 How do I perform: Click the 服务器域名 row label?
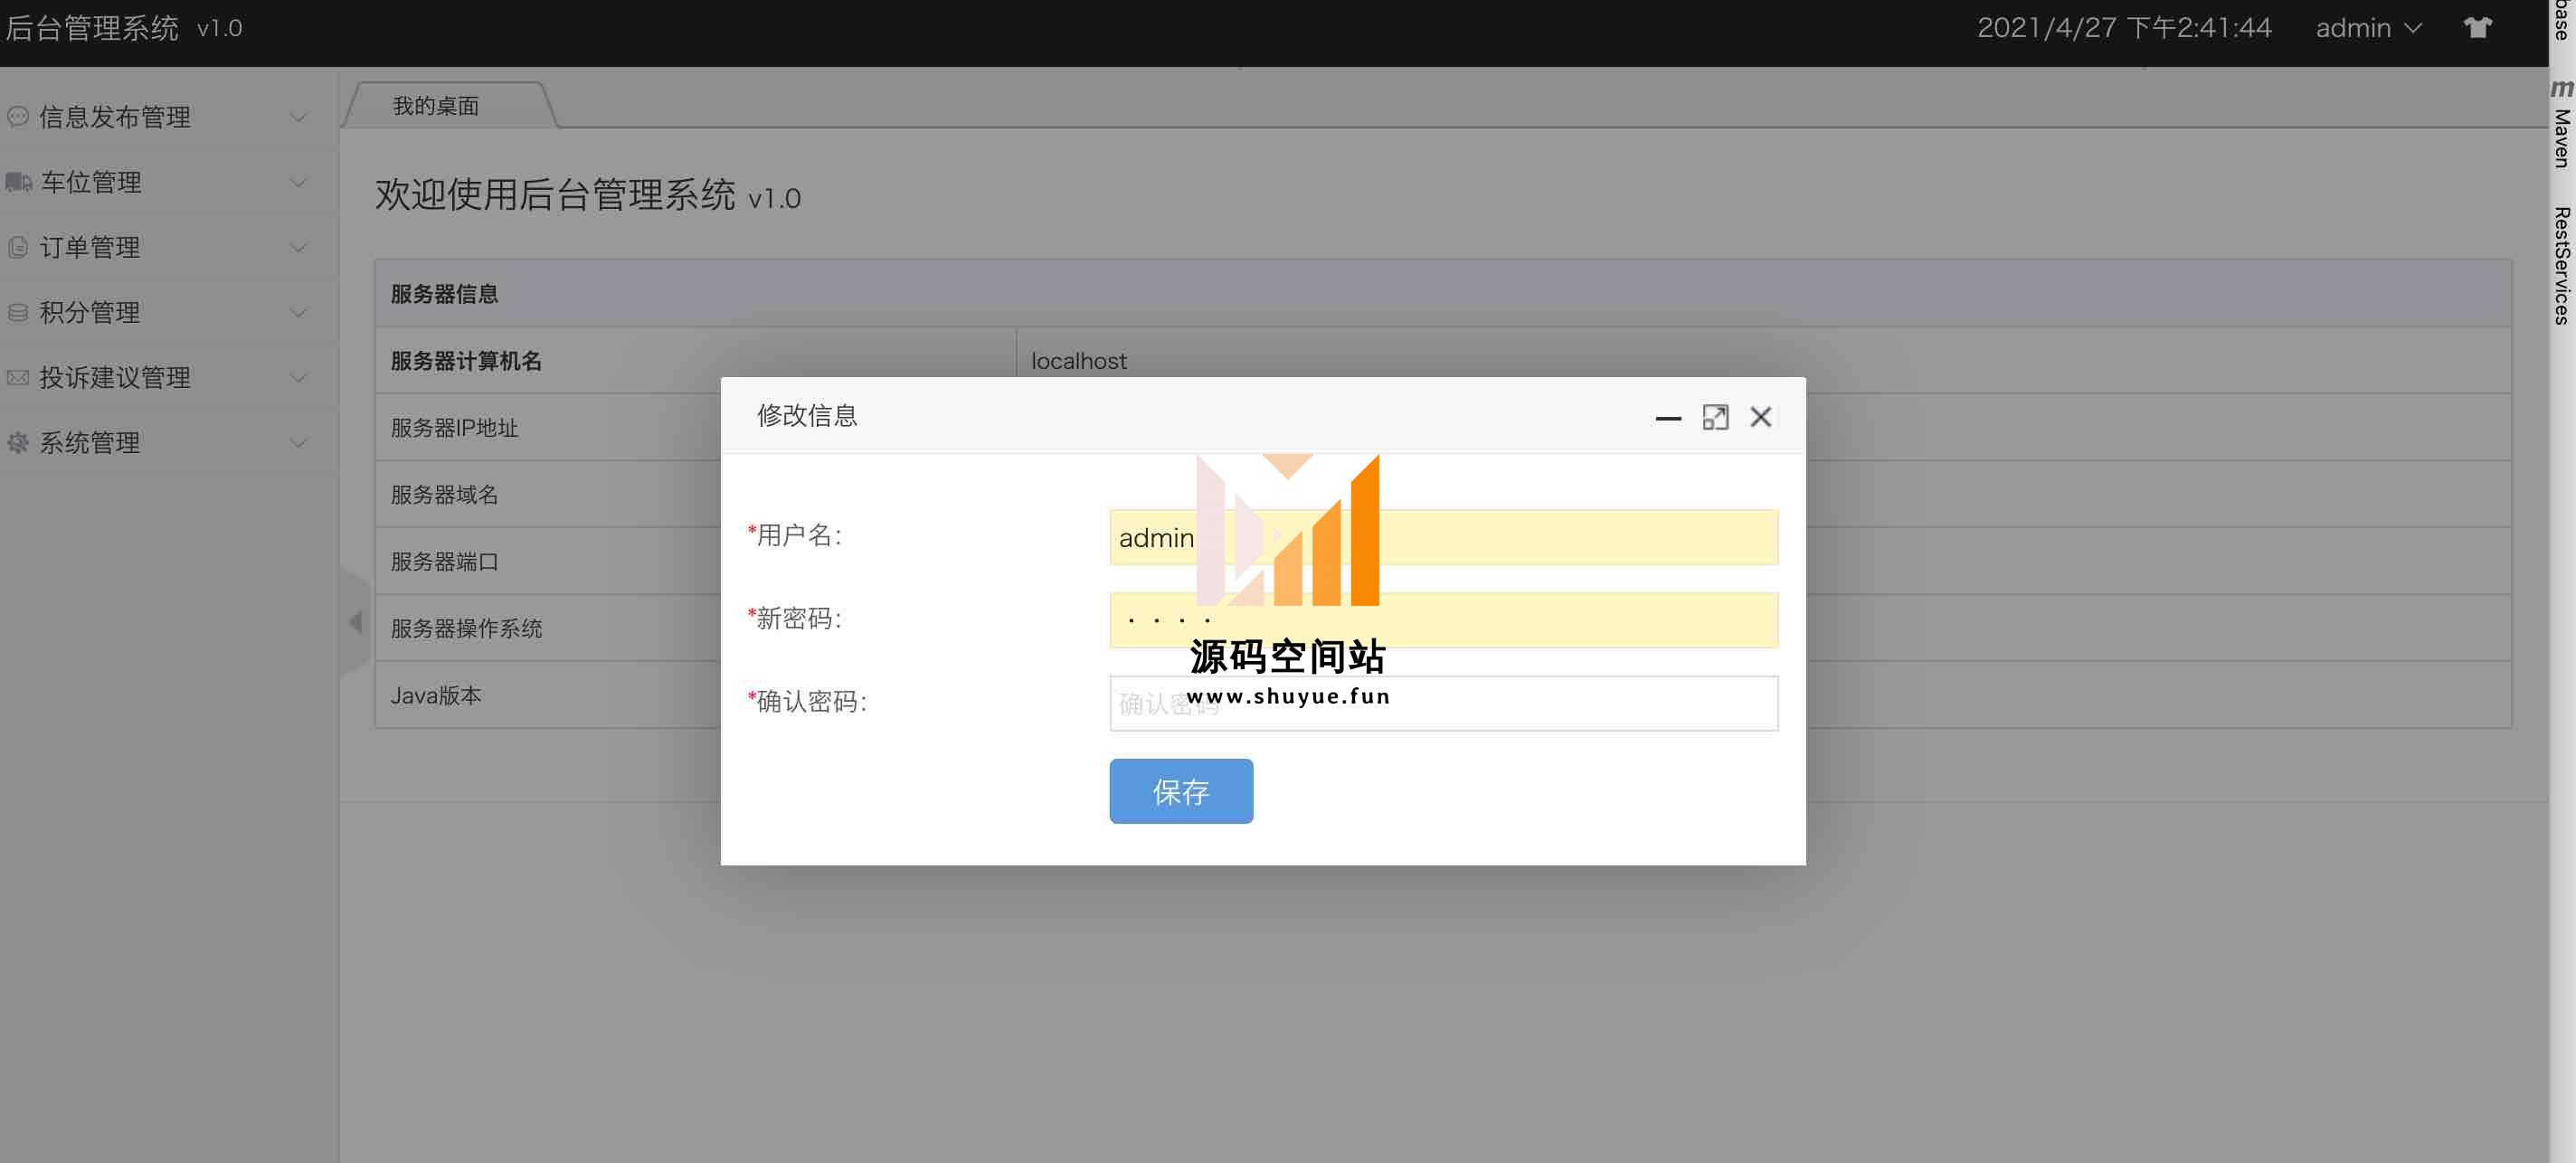(x=444, y=495)
